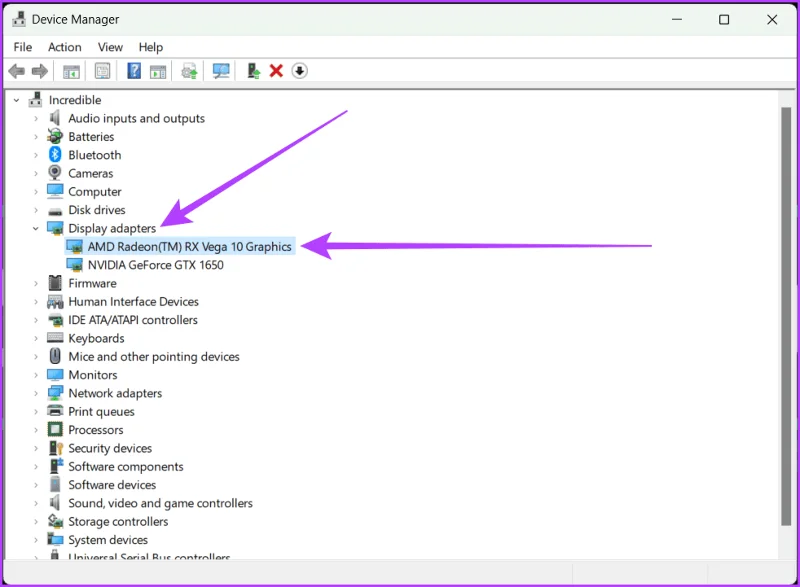Click the NVIDIA GeForce GTX 1650 adapter icon

click(74, 265)
